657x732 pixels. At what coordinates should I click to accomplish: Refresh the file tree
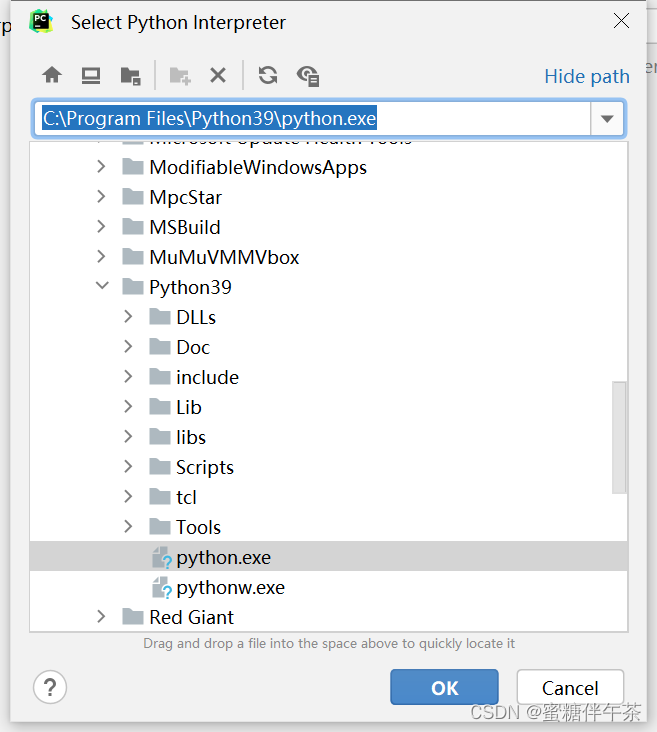point(268,75)
